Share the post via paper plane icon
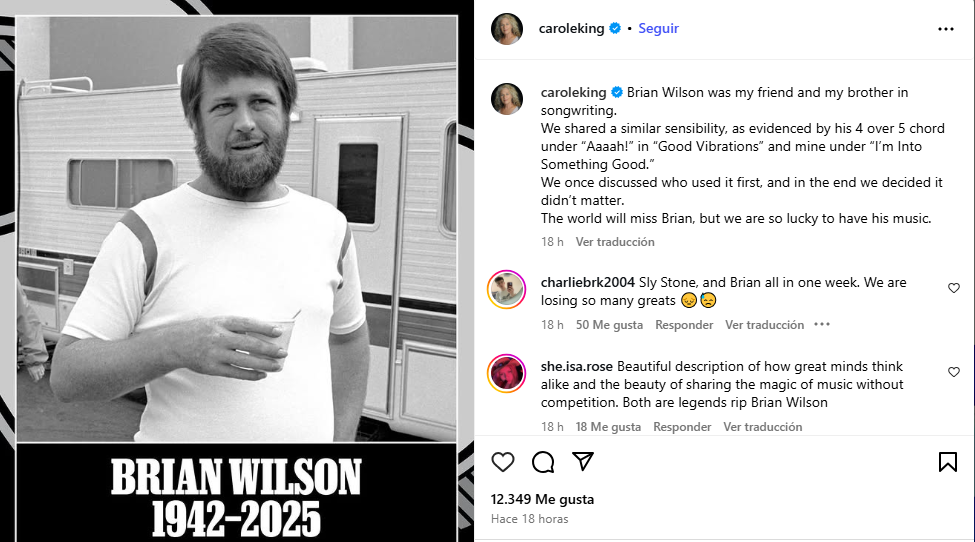 click(583, 461)
